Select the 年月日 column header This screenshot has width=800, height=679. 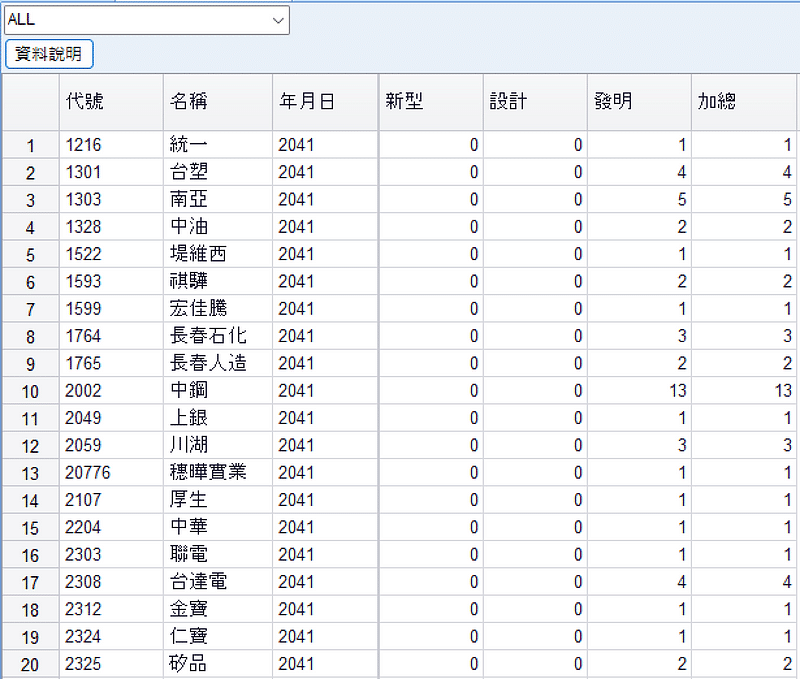pos(326,102)
